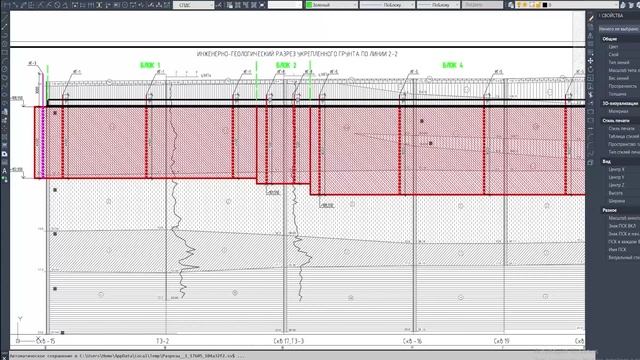Viewport: 640px width, 360px height.
Task: Collapse the Вид properties section
Action: coord(619,162)
